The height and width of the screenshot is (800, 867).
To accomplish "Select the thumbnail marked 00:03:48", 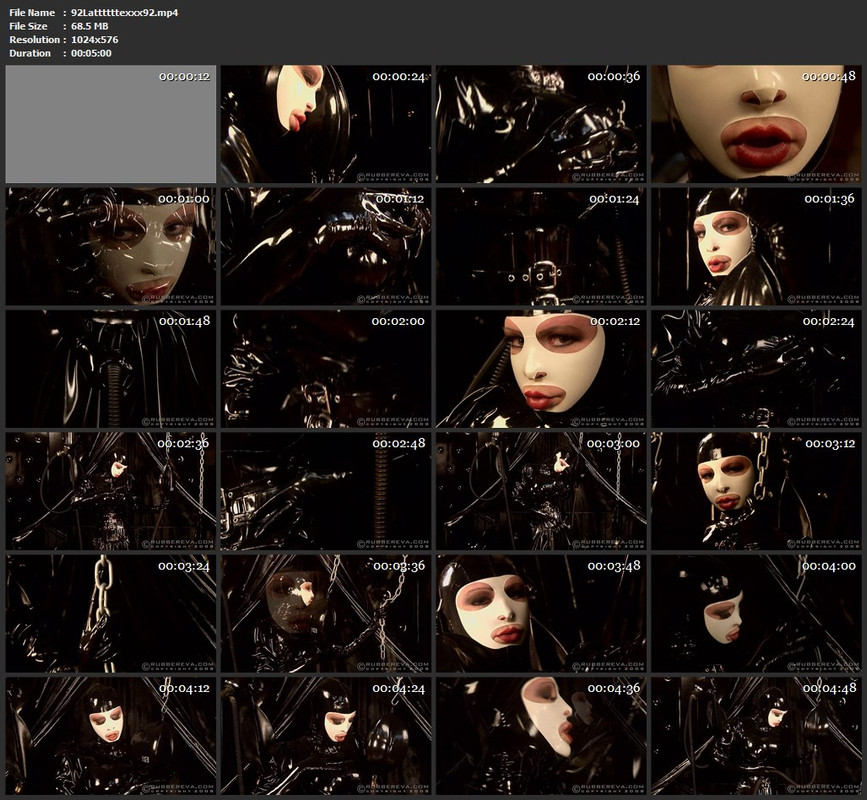I will point(541,614).
